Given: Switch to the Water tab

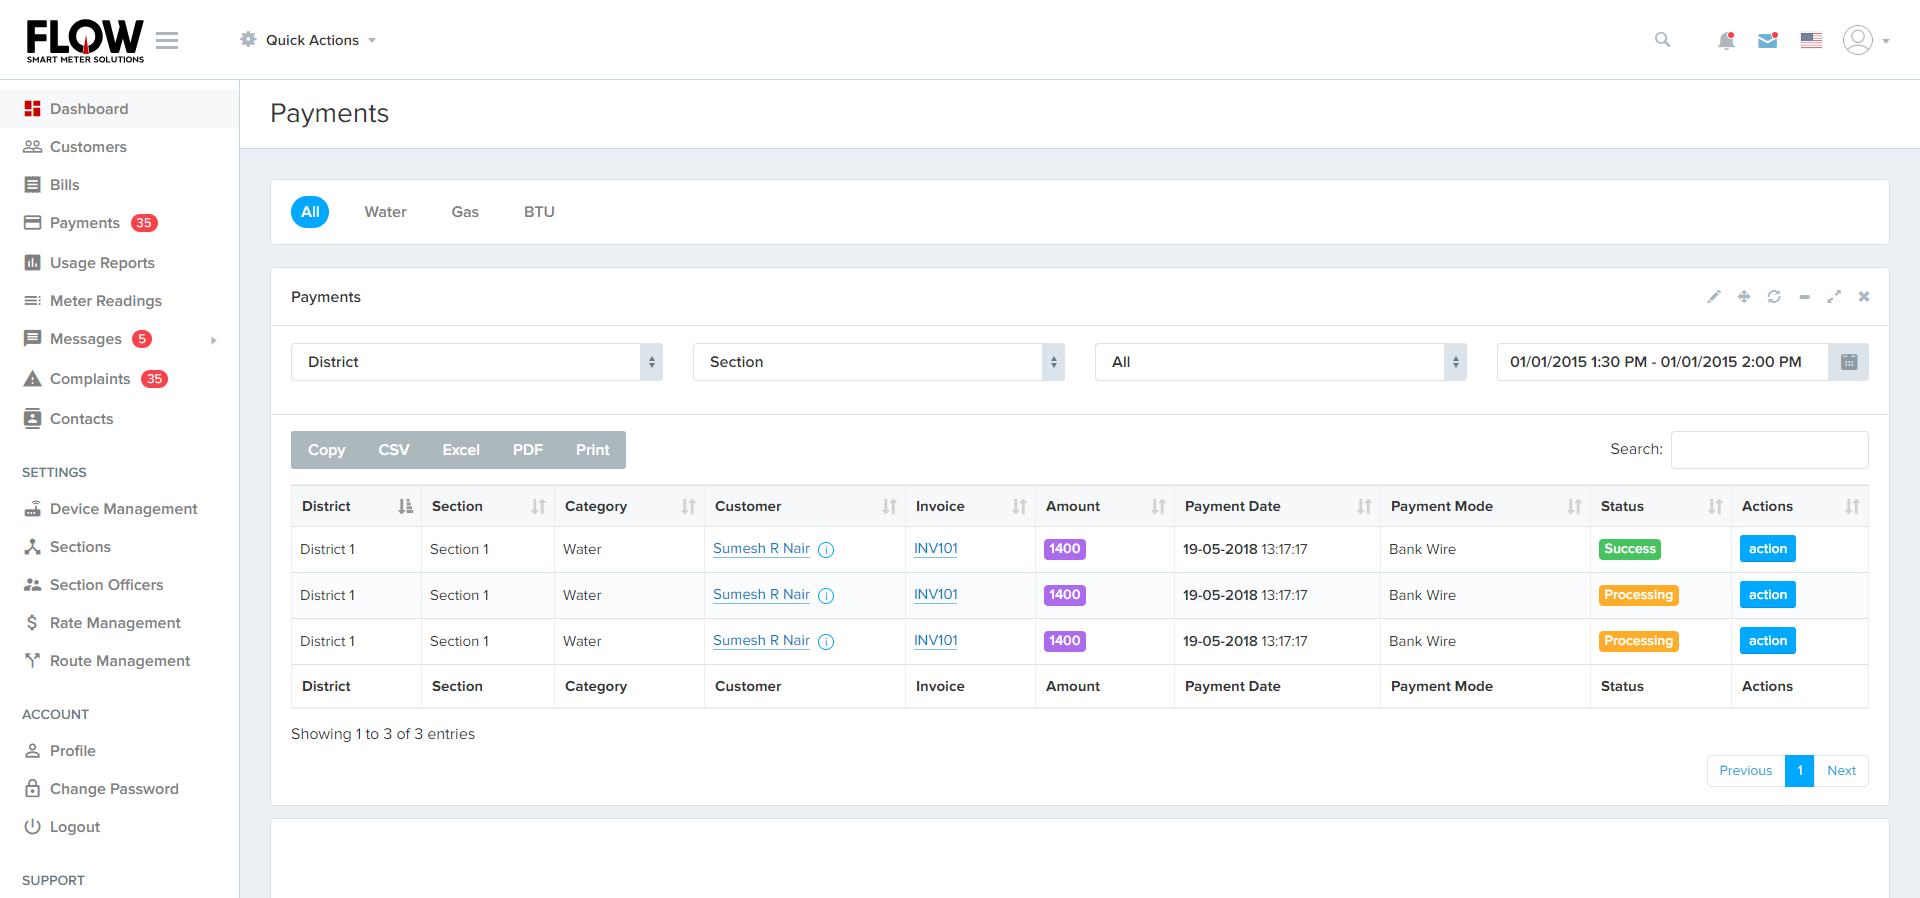Looking at the screenshot, I should pyautogui.click(x=385, y=212).
